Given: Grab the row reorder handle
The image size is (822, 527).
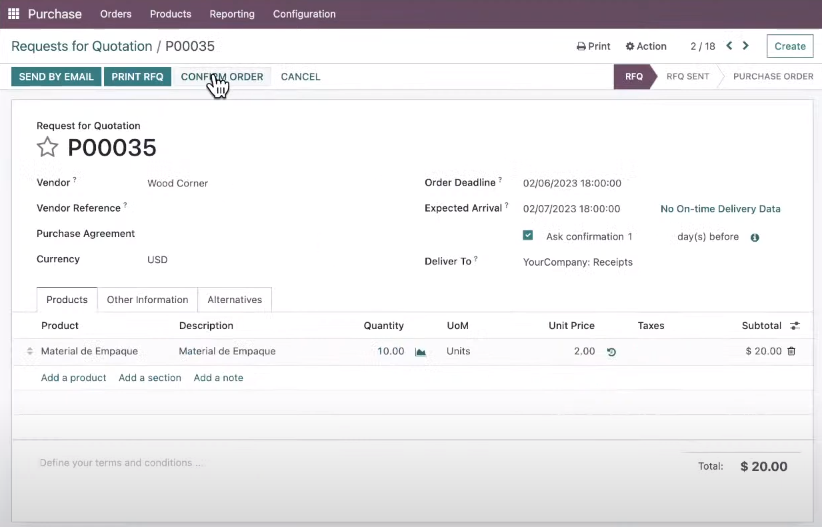Looking at the screenshot, I should point(30,351).
